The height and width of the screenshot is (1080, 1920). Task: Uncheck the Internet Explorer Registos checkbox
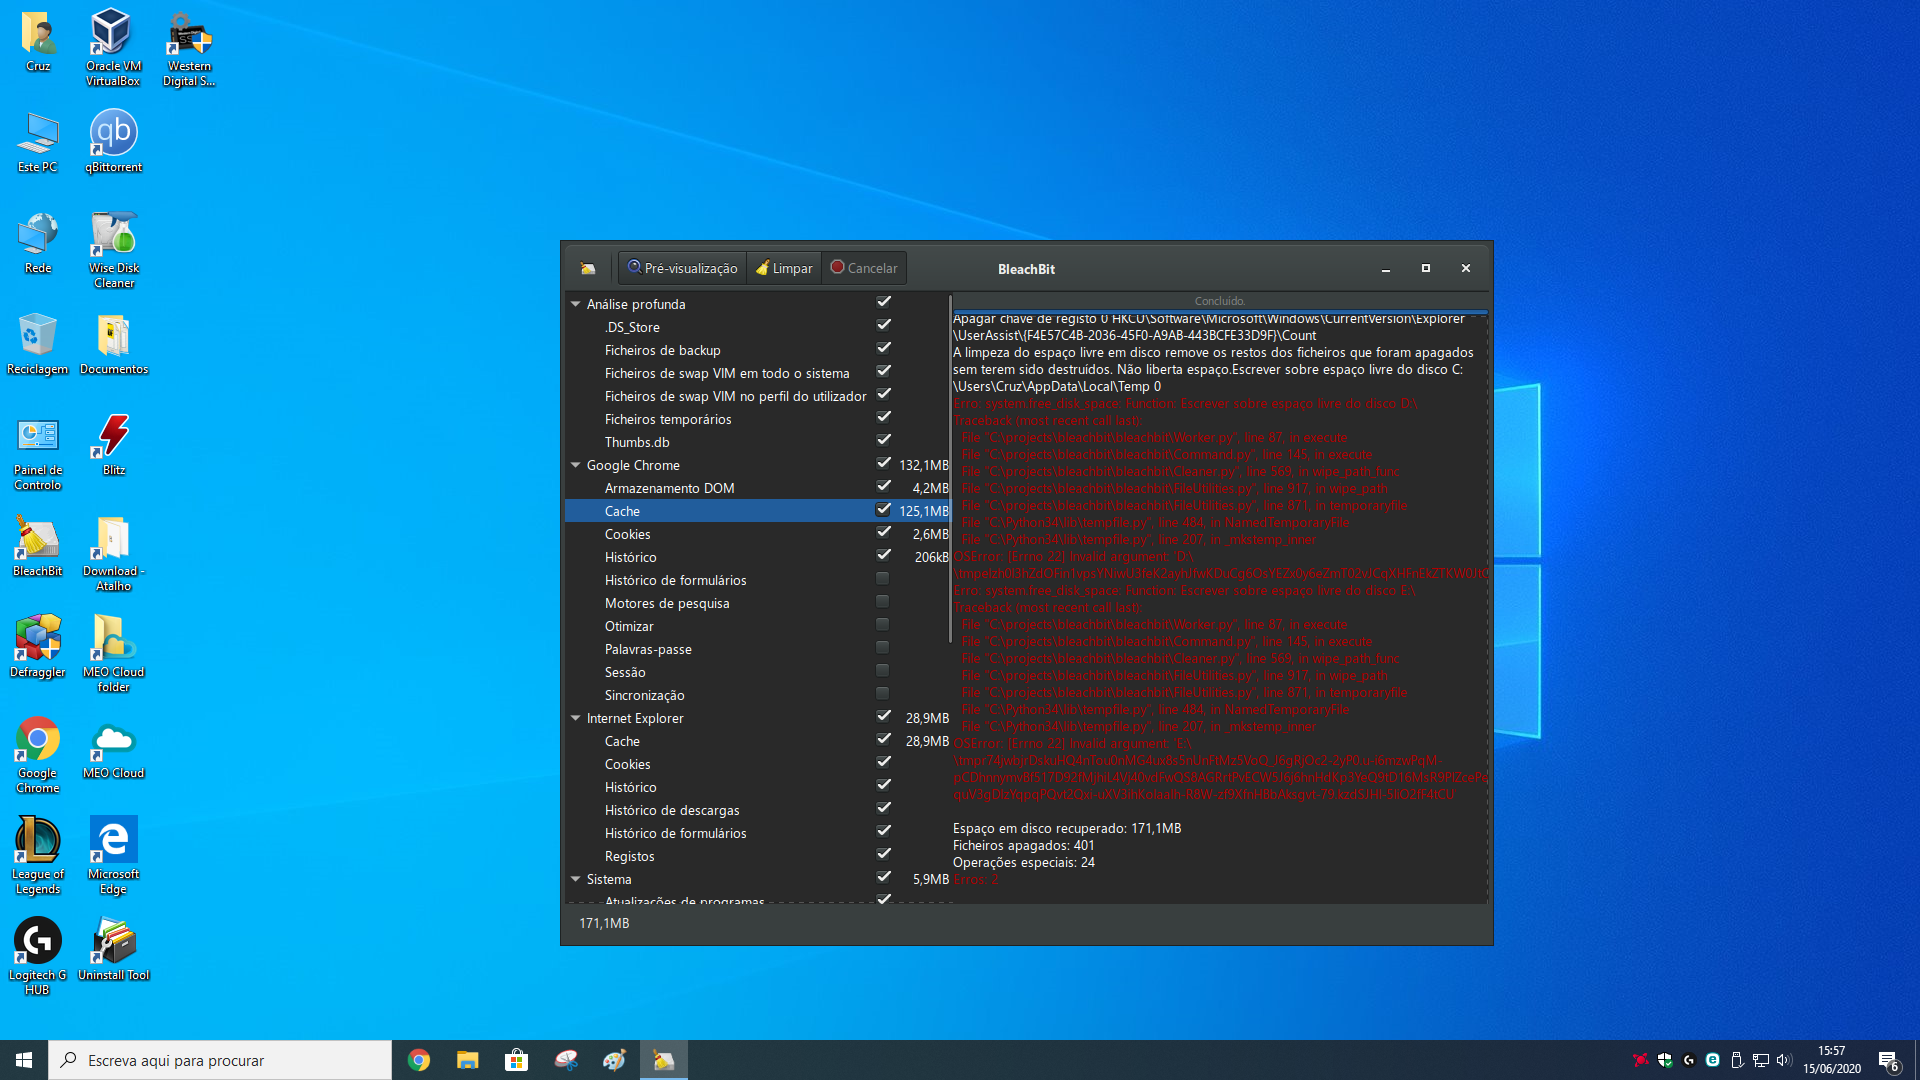(x=883, y=854)
